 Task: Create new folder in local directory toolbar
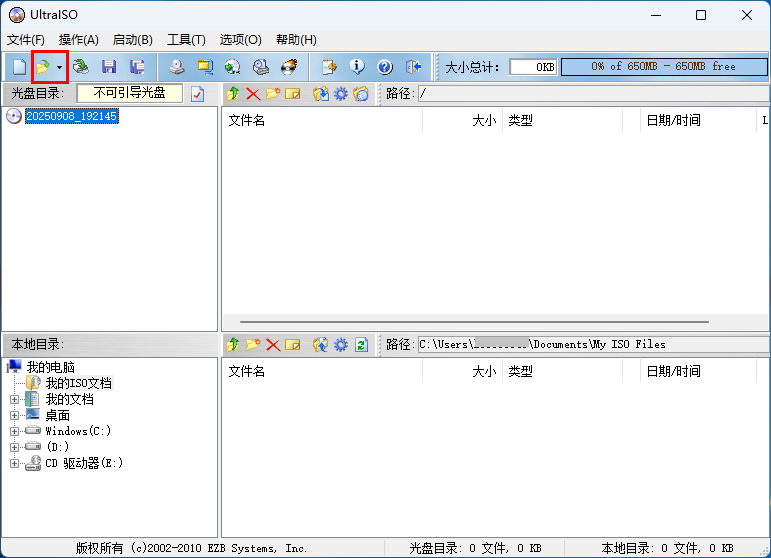pos(253,345)
